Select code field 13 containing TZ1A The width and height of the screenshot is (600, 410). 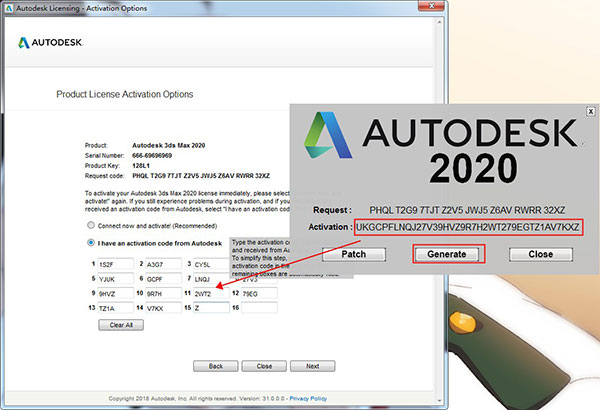(115, 308)
